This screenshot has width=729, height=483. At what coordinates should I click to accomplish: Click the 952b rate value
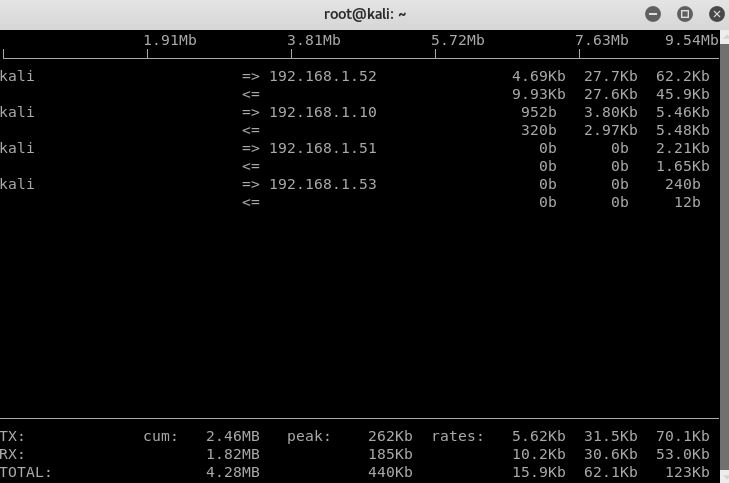[x=539, y=112]
